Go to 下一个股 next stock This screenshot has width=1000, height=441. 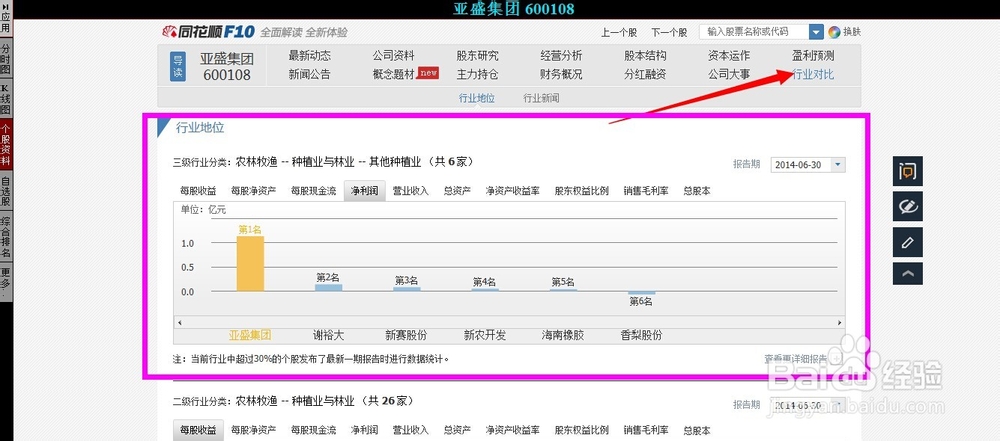669,32
